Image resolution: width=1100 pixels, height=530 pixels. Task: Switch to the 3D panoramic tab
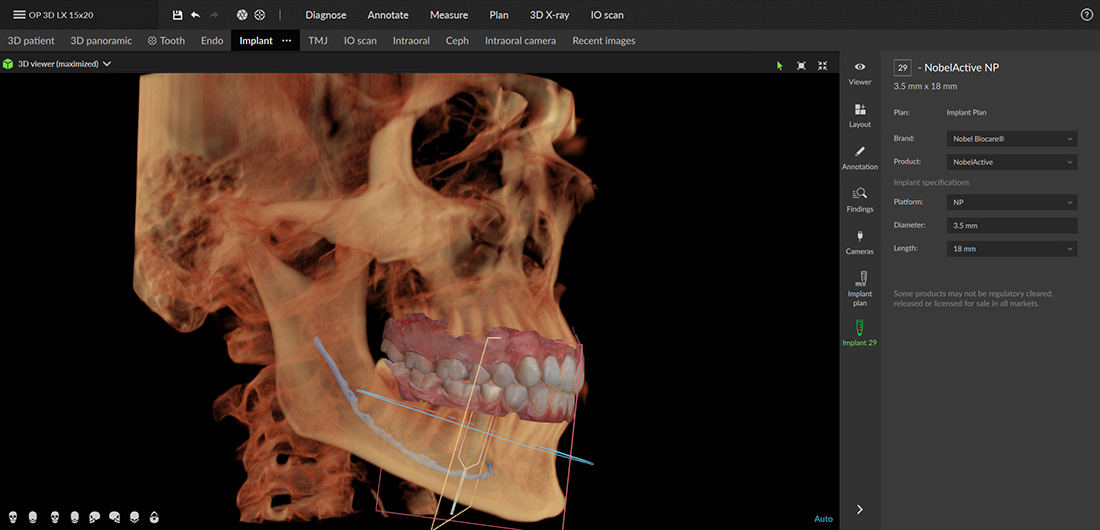pyautogui.click(x=101, y=41)
